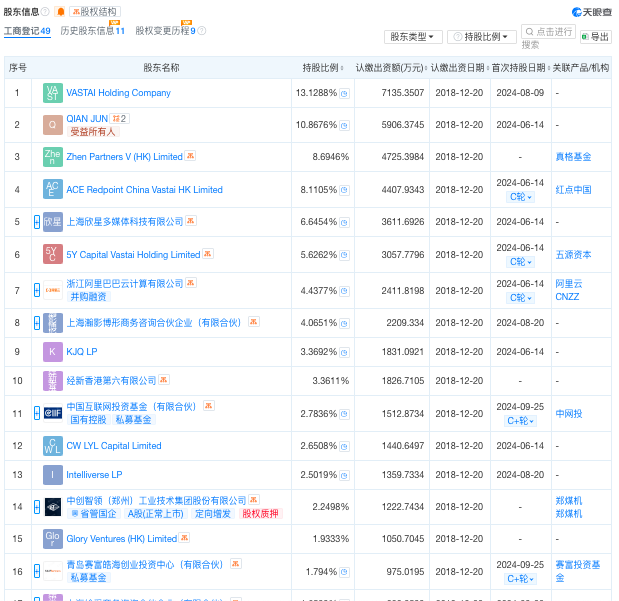619x601 pixels.
Task: Click structure icon beside Glory Ventures (HK)
Action: pos(184,537)
